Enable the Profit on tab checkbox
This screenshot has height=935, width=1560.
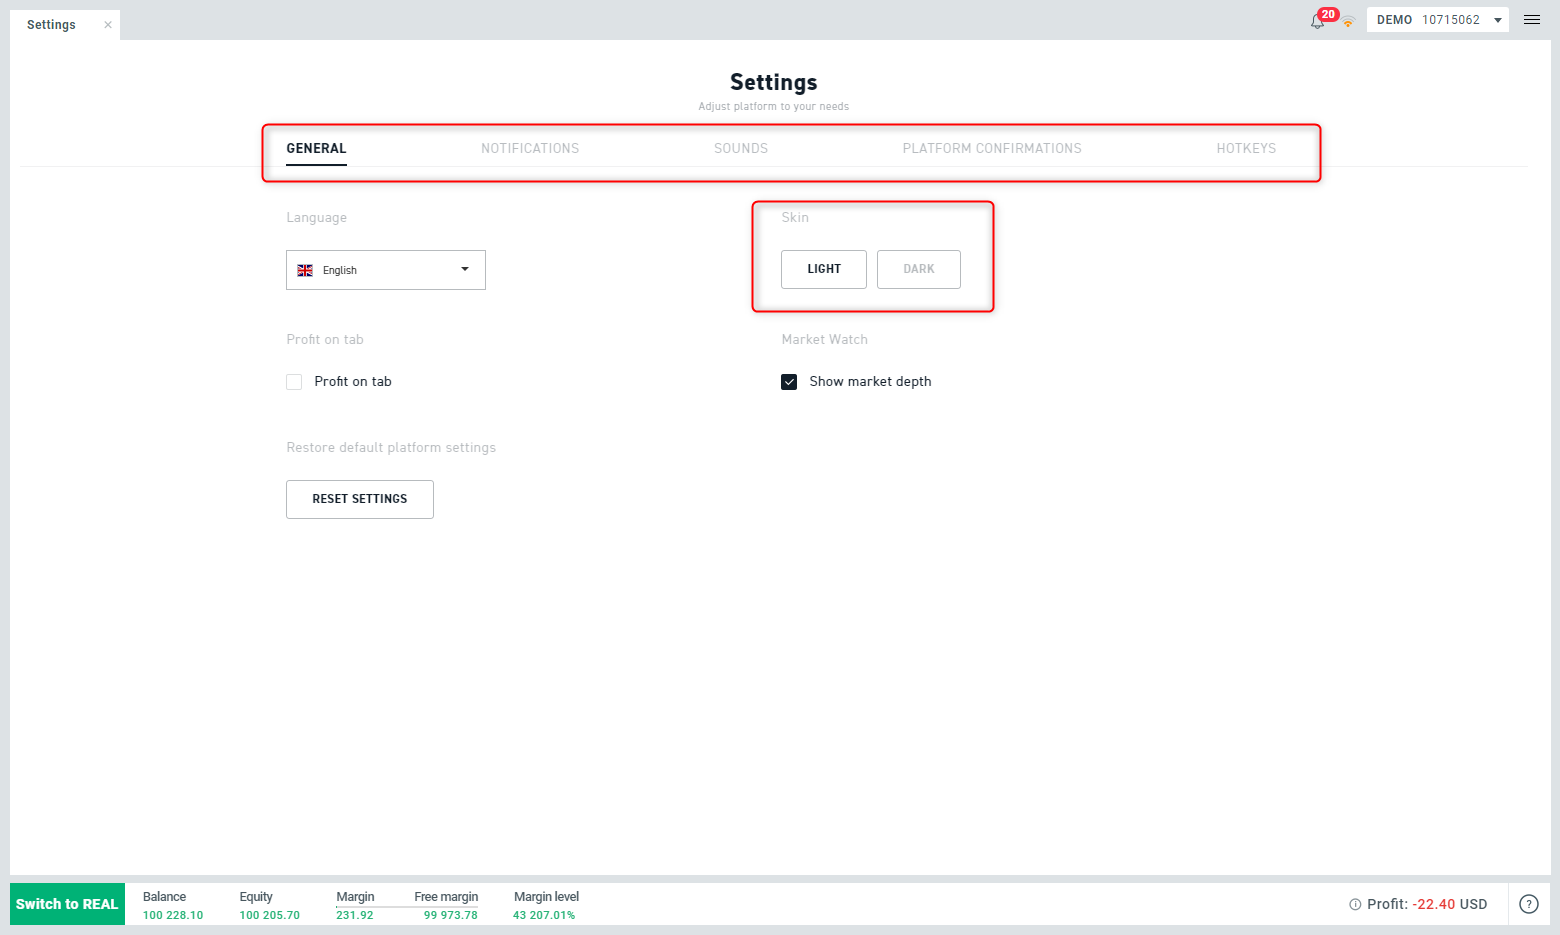coord(294,382)
